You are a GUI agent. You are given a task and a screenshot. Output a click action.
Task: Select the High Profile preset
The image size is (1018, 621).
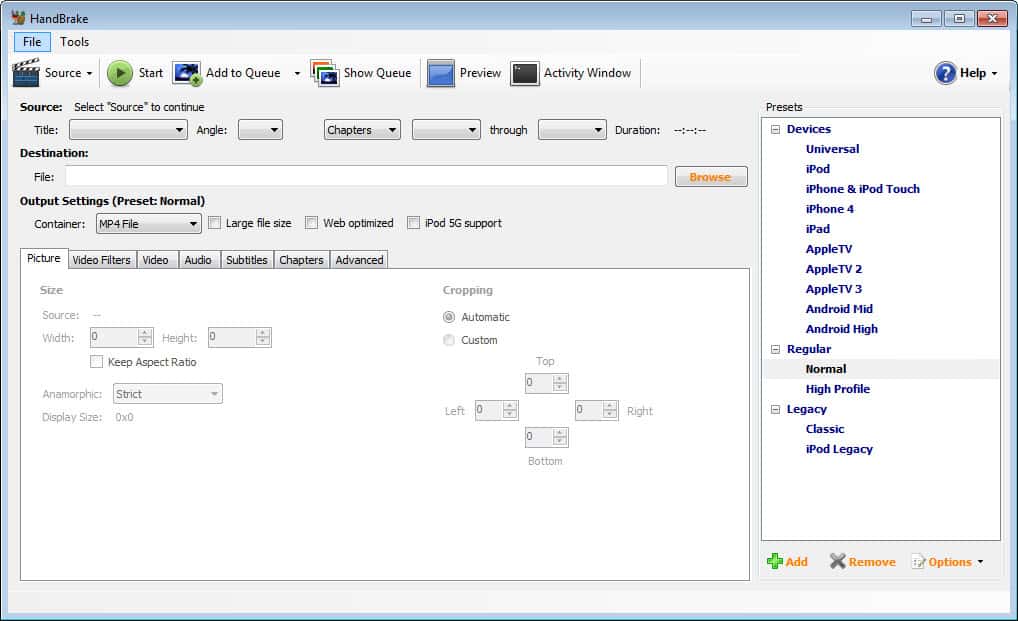coord(838,389)
